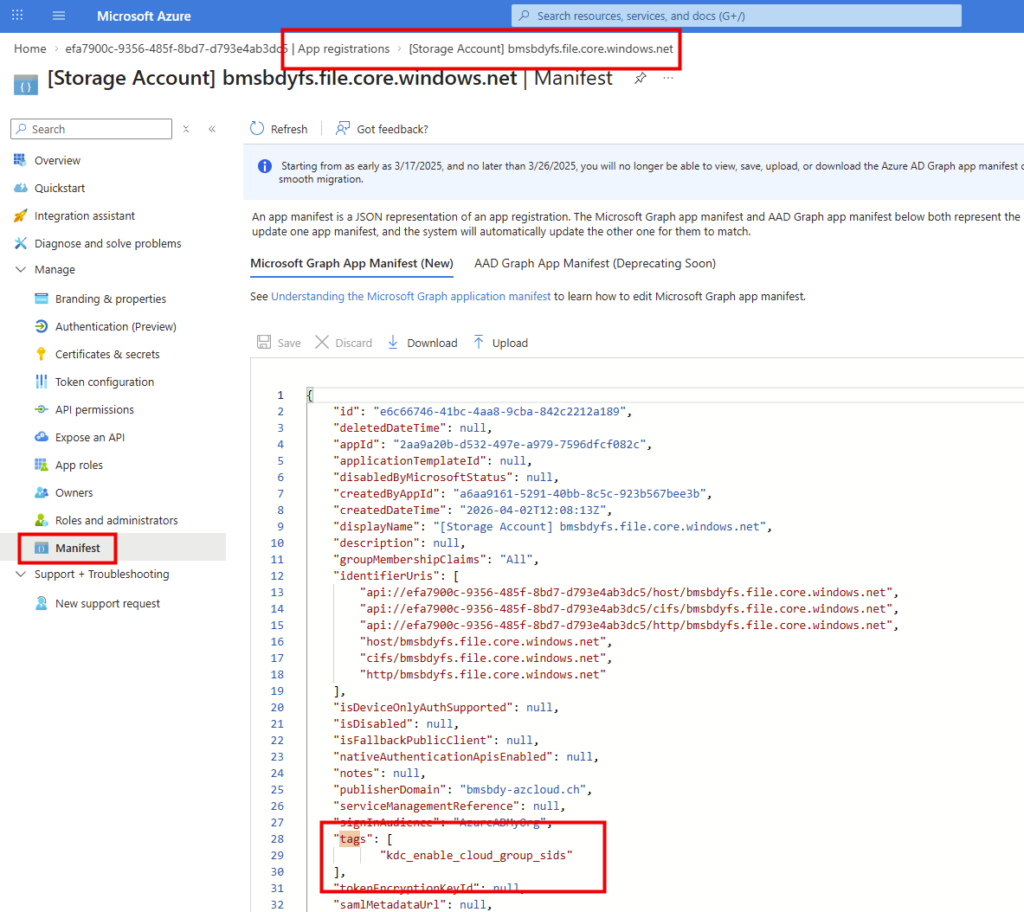
Task: Open the Azure portal hamburger menu
Action: [59, 16]
